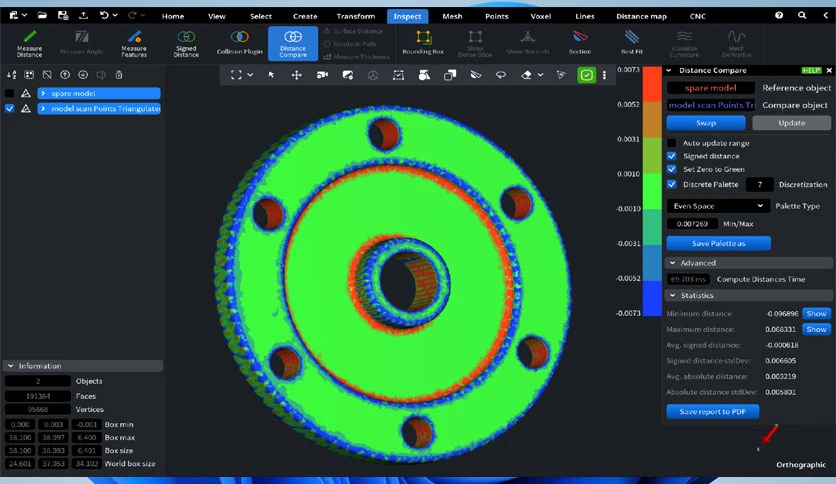Click the Update button
This screenshot has height=484, width=836.
[792, 123]
